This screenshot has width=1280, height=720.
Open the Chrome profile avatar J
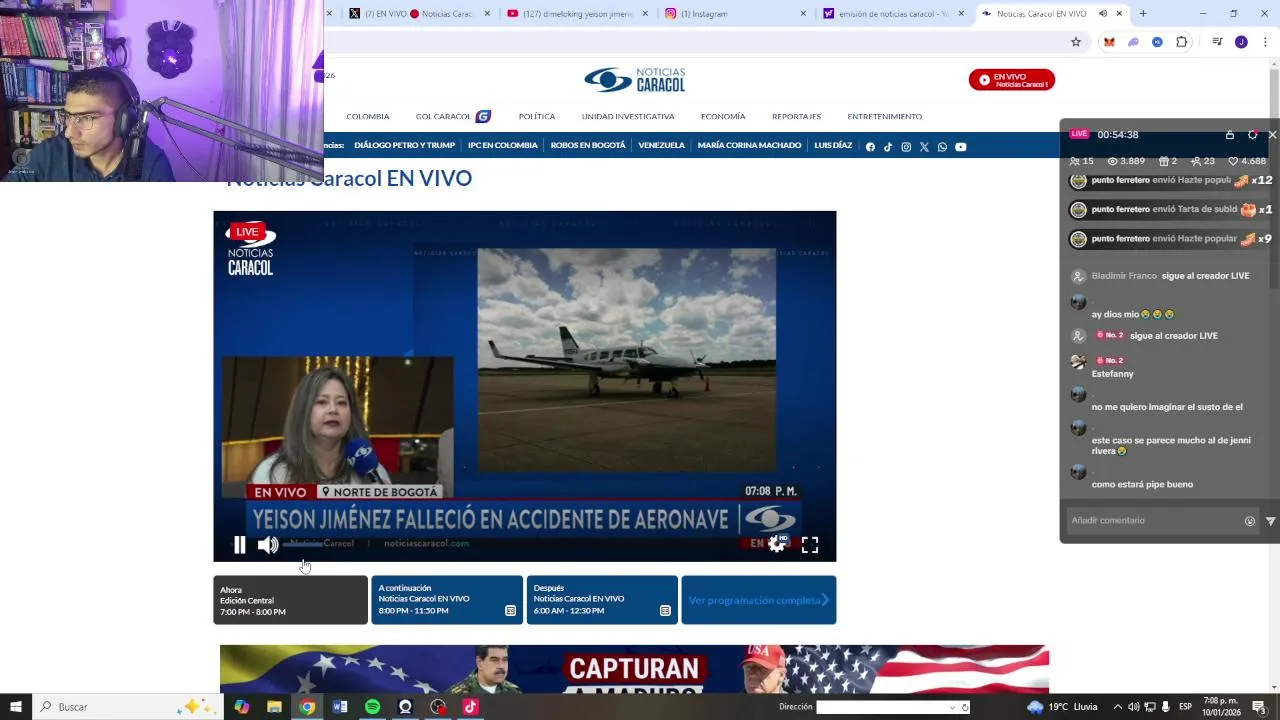[x=1241, y=42]
